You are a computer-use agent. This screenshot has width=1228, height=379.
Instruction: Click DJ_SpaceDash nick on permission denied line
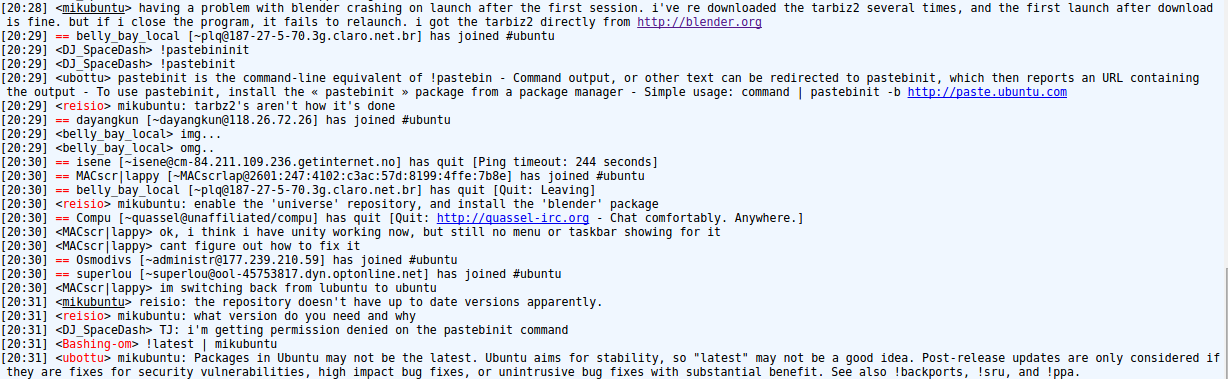point(104,330)
